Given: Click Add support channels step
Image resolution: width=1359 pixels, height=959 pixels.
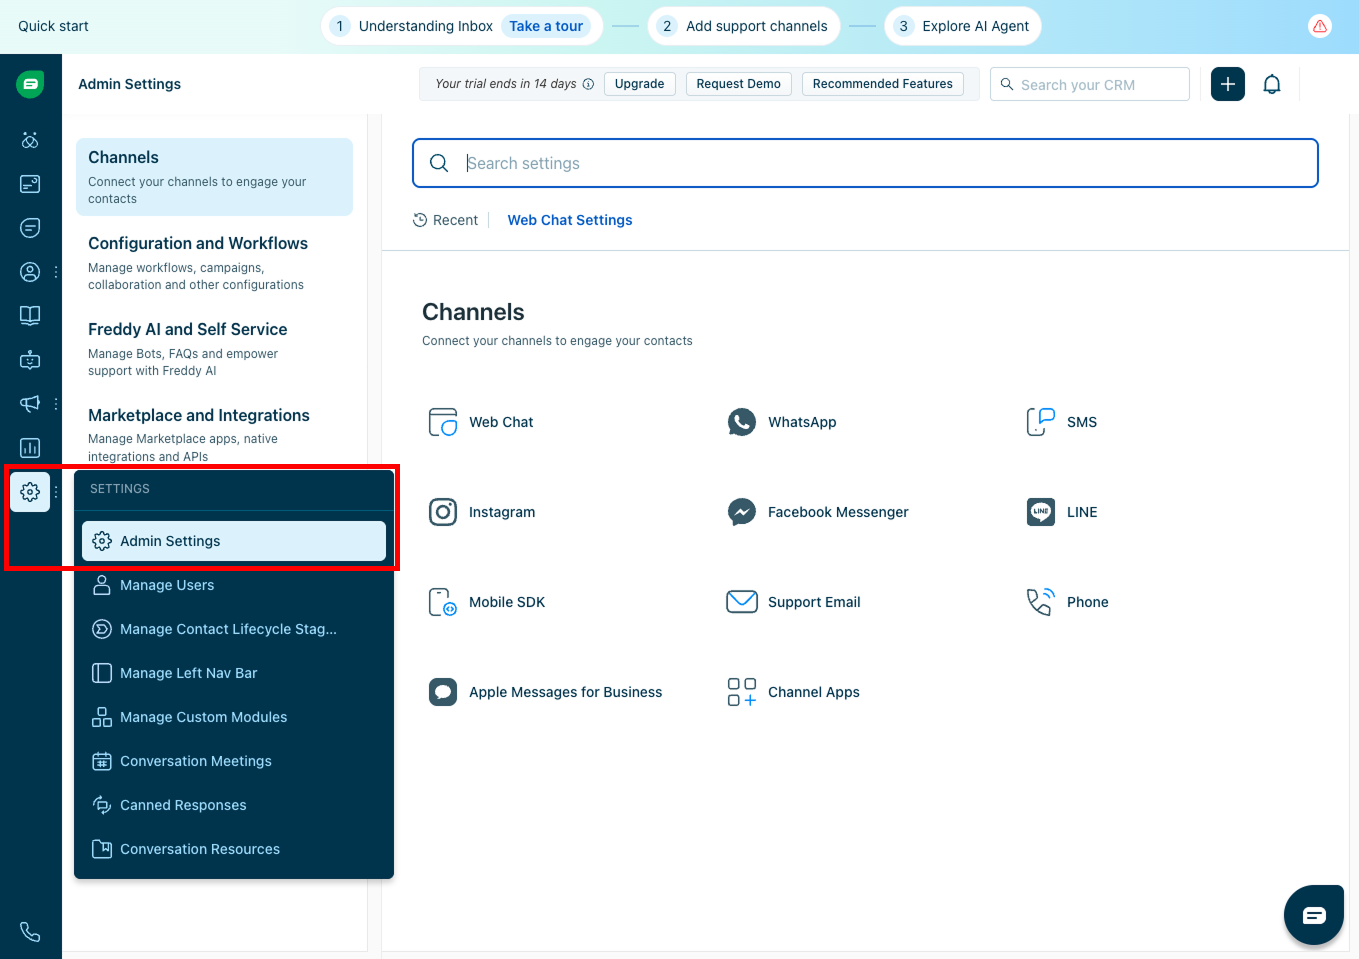Looking at the screenshot, I should coord(744,26).
